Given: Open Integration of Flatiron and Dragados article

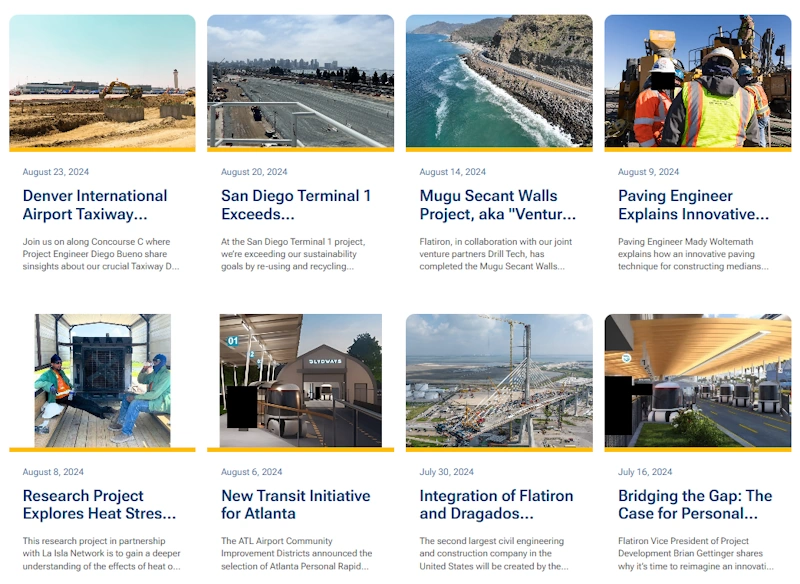Looking at the screenshot, I should click(x=496, y=504).
